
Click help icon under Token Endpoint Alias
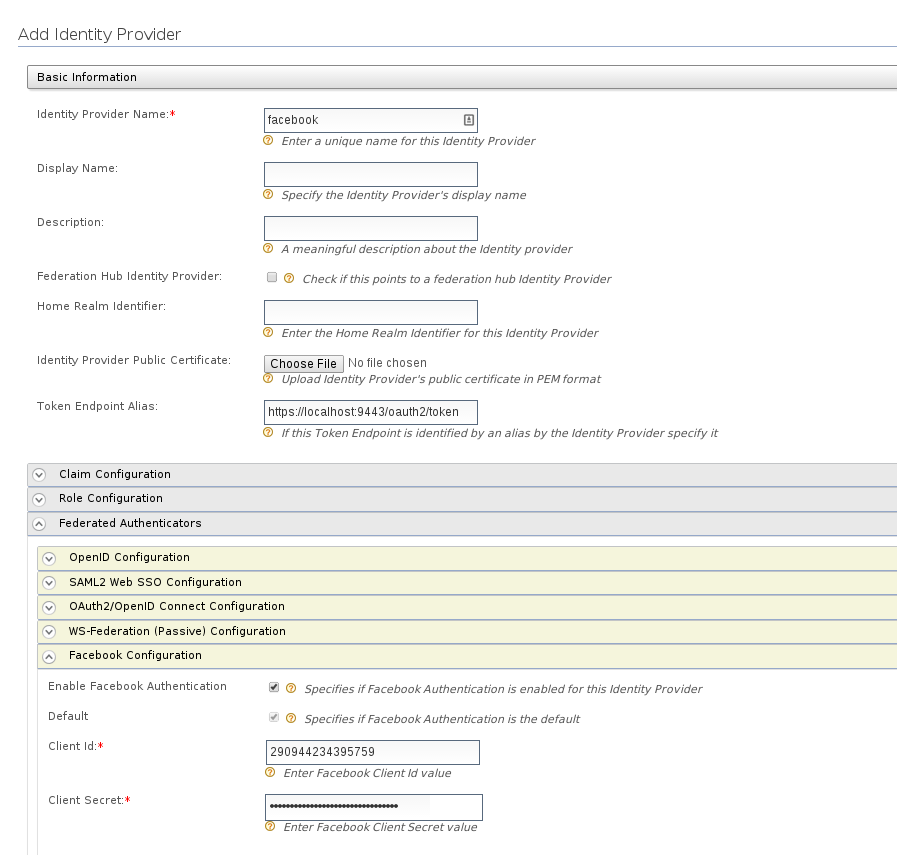[x=268, y=432]
